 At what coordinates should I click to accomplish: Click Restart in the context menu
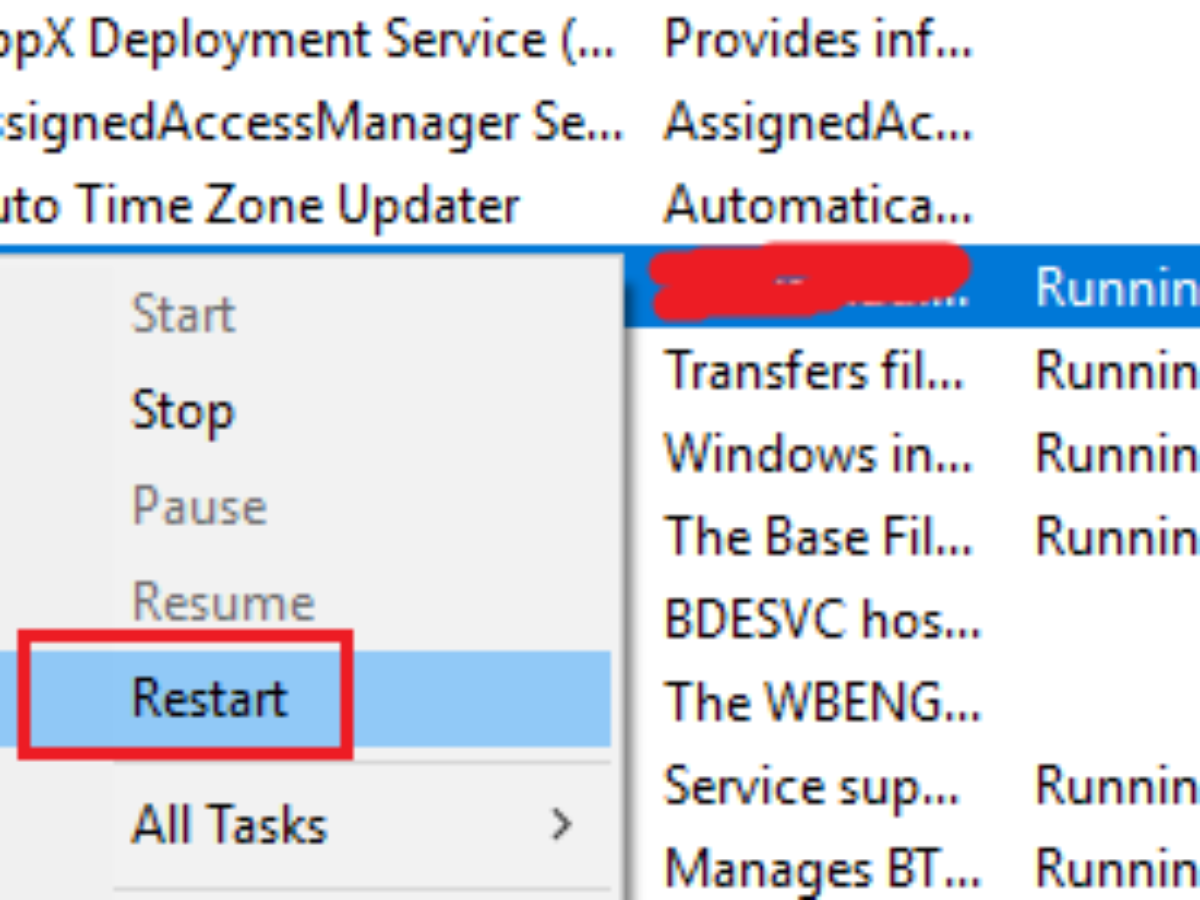click(x=210, y=697)
